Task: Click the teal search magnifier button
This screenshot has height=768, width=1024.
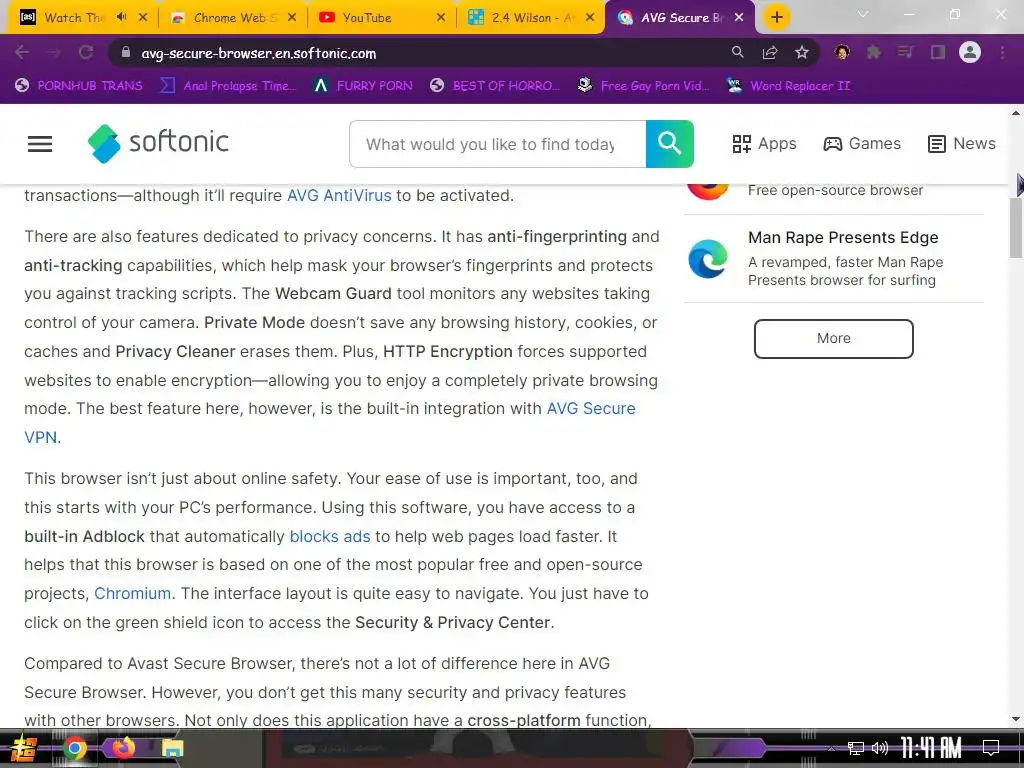Action: point(669,144)
